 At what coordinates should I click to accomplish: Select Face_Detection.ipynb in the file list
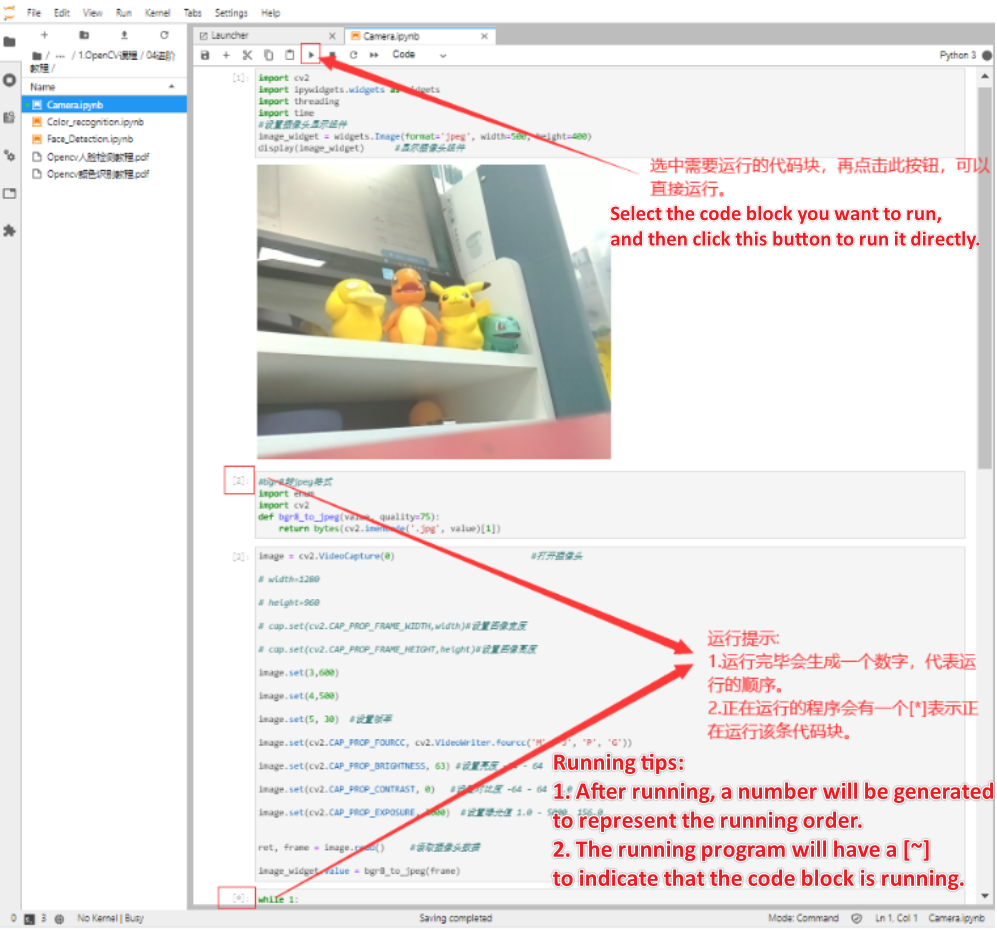(104, 139)
